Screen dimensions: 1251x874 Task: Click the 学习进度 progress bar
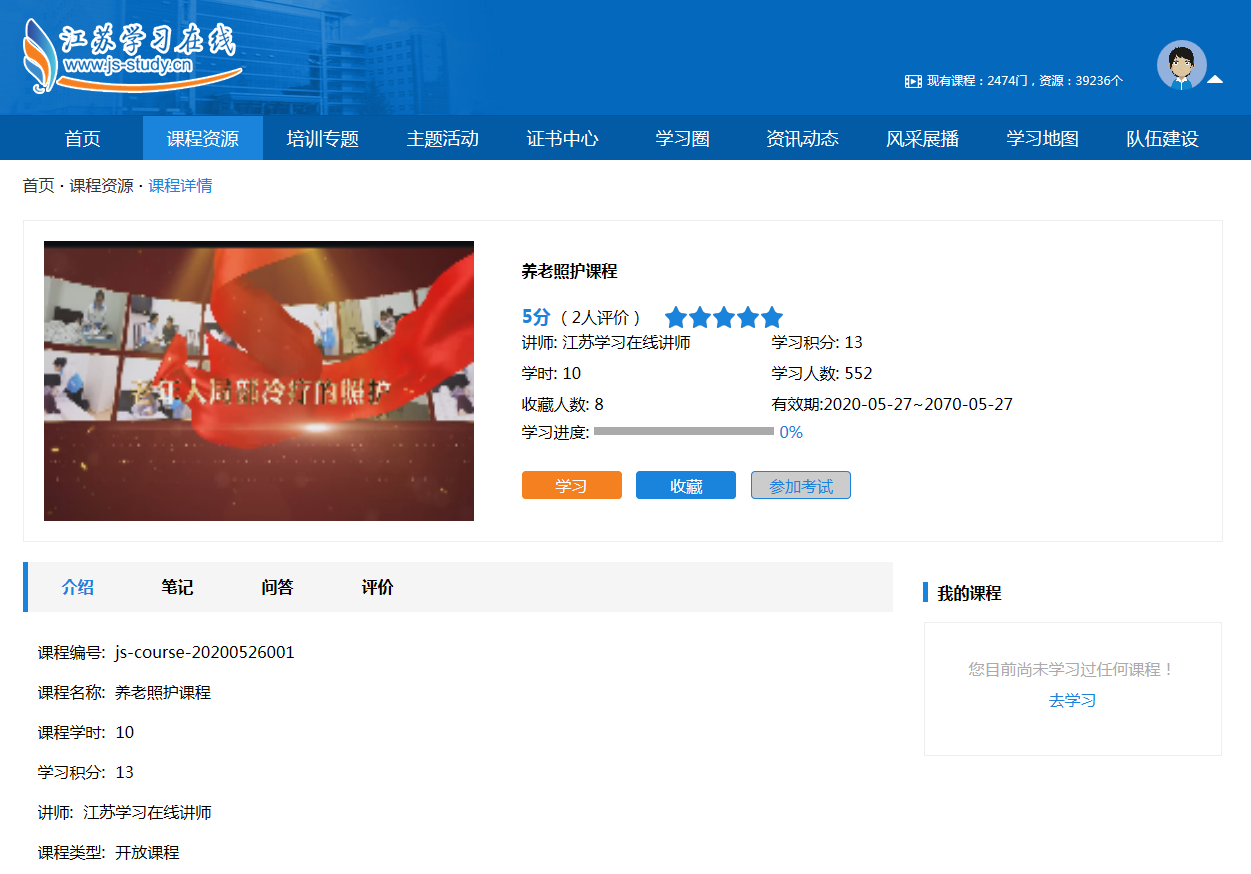pos(683,432)
